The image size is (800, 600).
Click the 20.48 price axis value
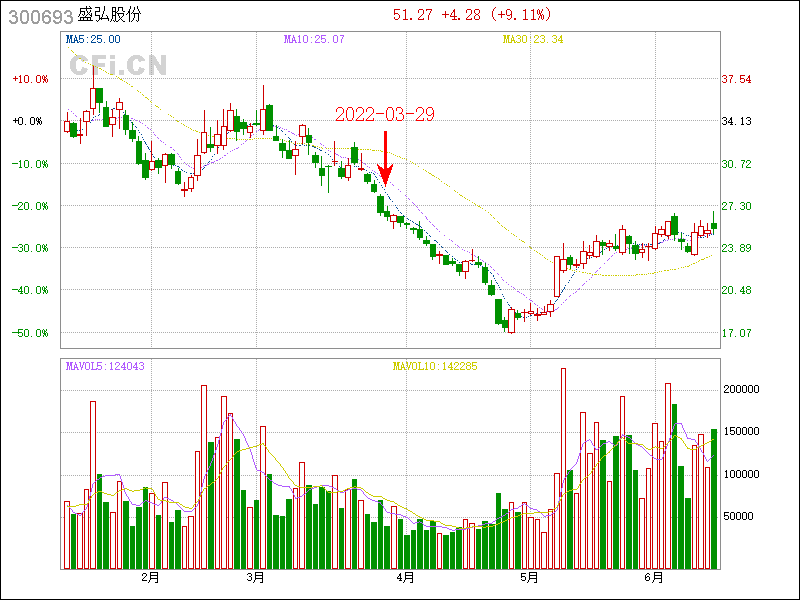(736, 290)
